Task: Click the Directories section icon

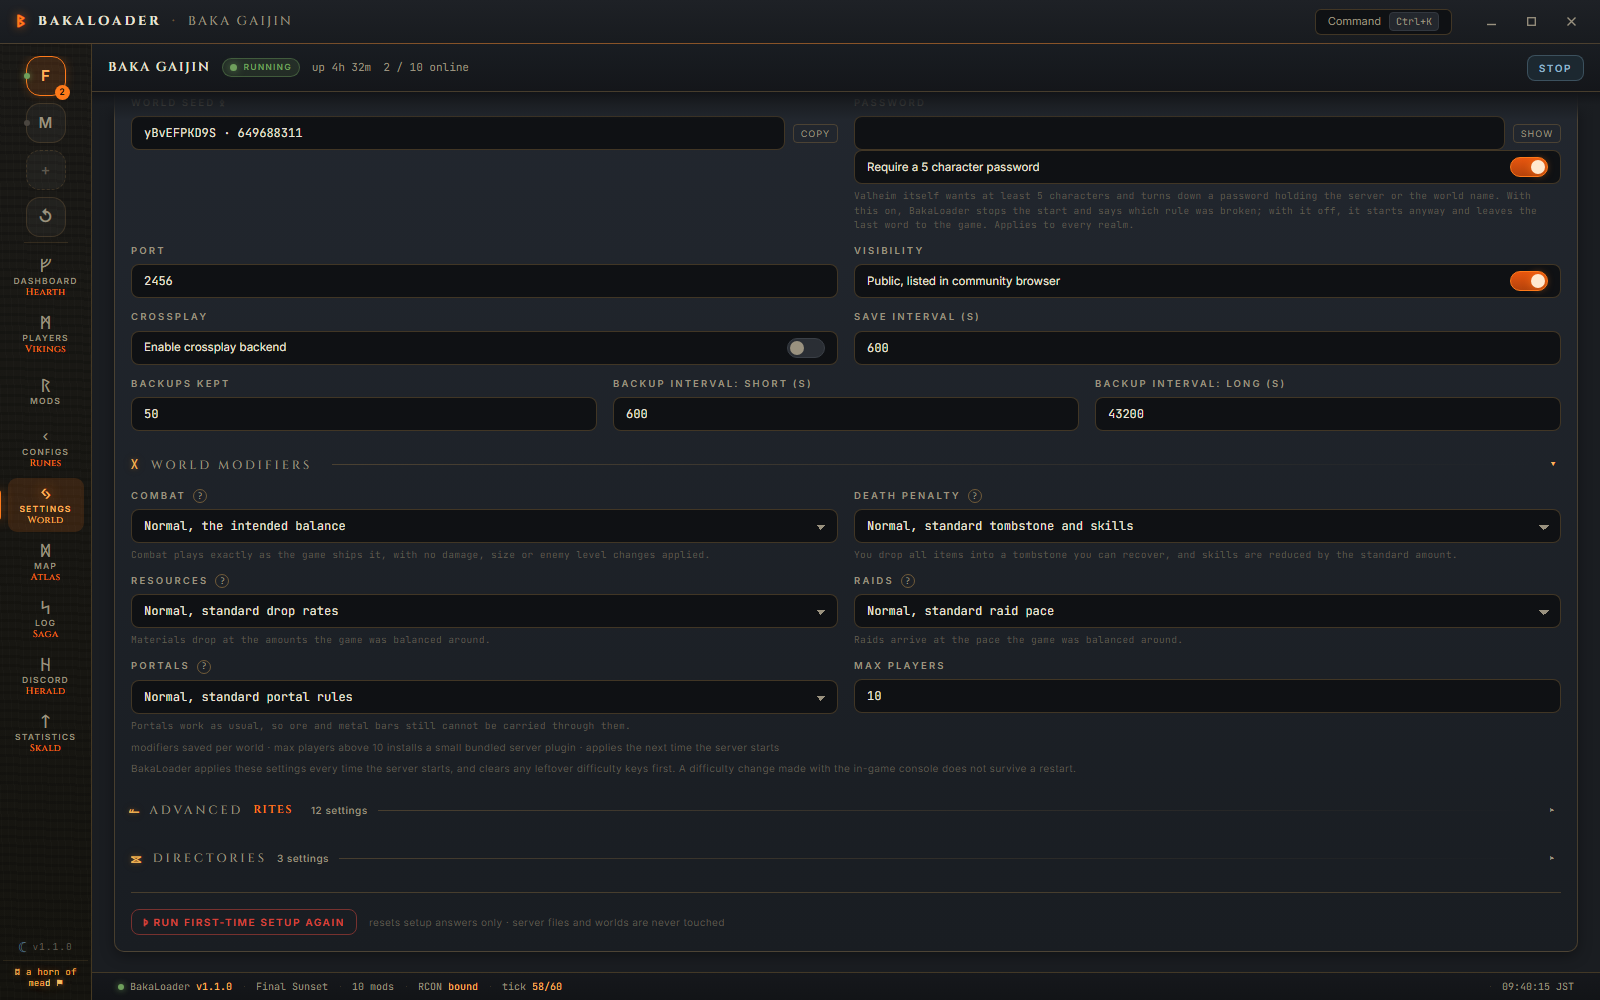Action: (x=136, y=859)
